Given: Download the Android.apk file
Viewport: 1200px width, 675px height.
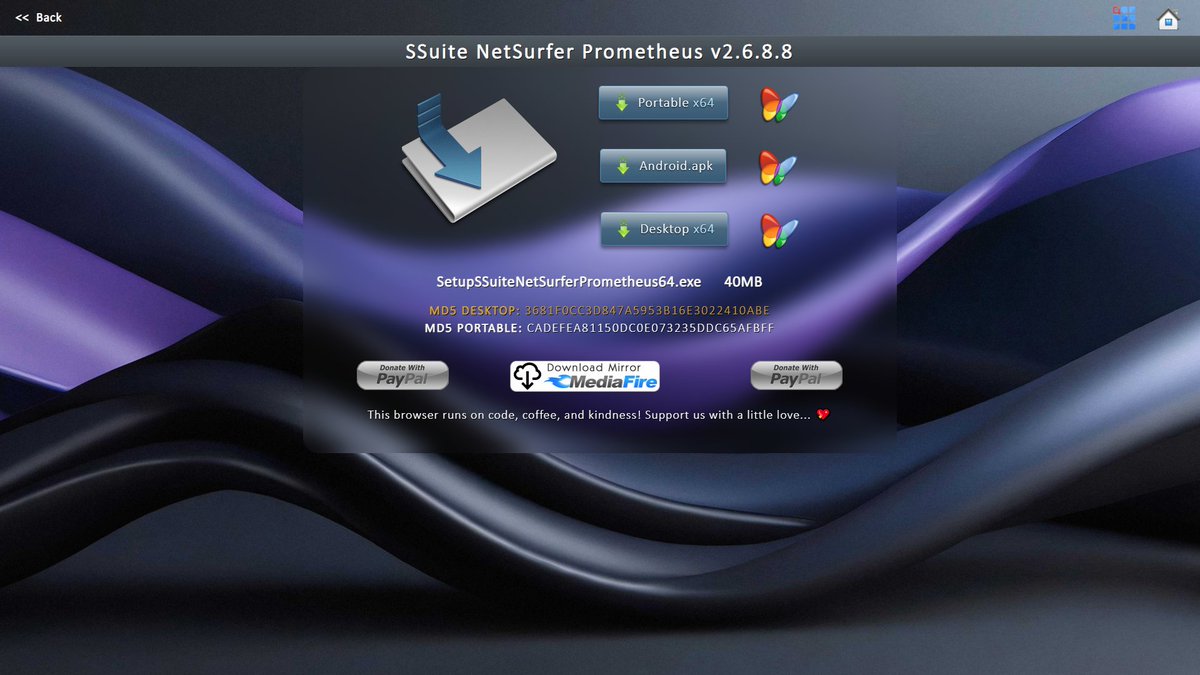Looking at the screenshot, I should click(x=664, y=166).
